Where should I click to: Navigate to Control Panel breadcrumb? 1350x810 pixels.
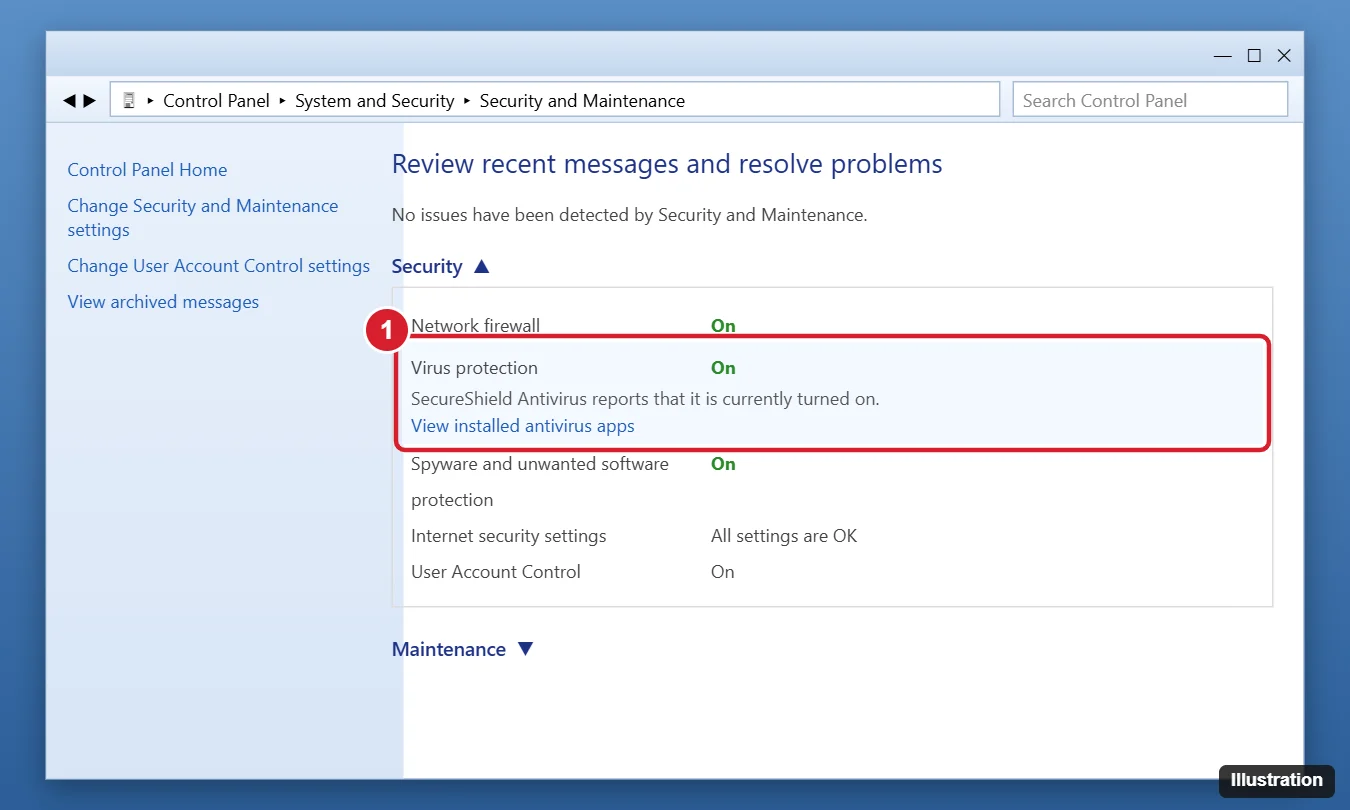(x=216, y=101)
